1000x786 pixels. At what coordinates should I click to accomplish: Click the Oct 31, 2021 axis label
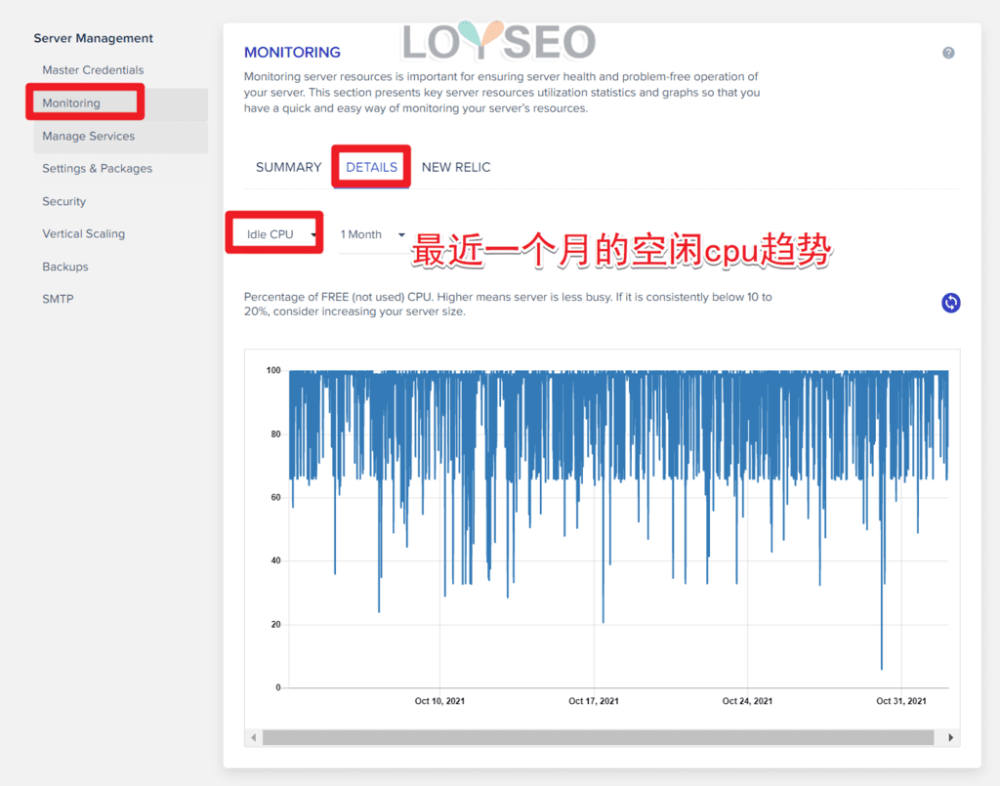tap(901, 701)
